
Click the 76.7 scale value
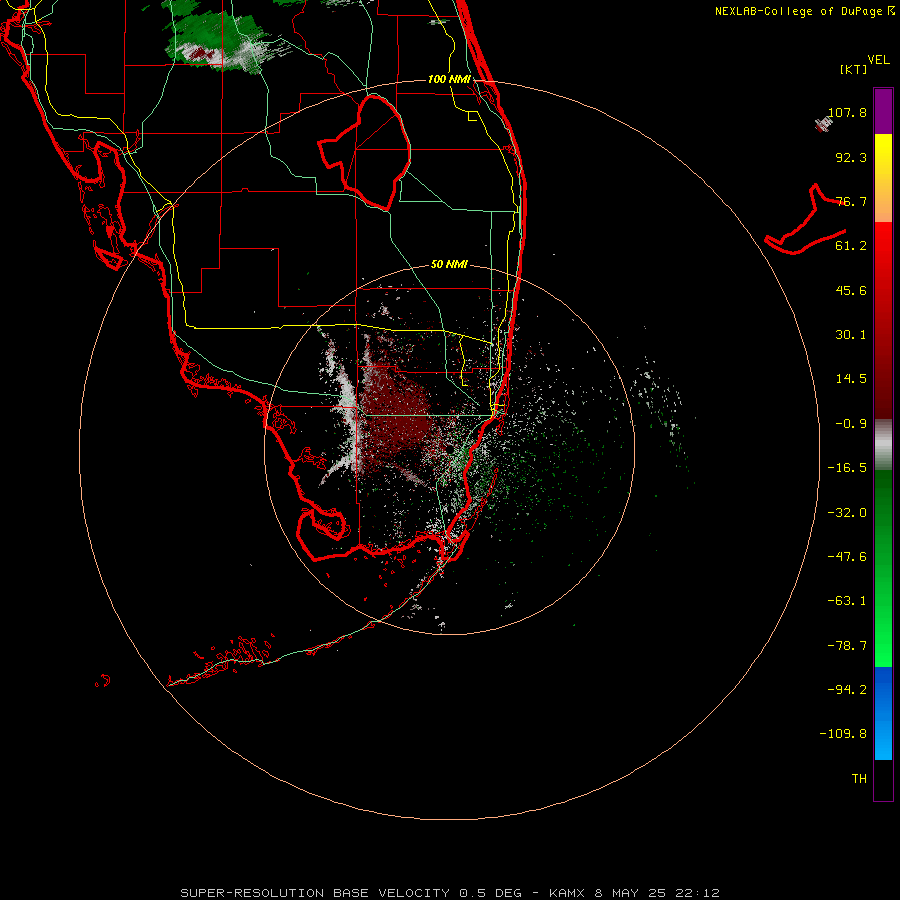click(851, 201)
